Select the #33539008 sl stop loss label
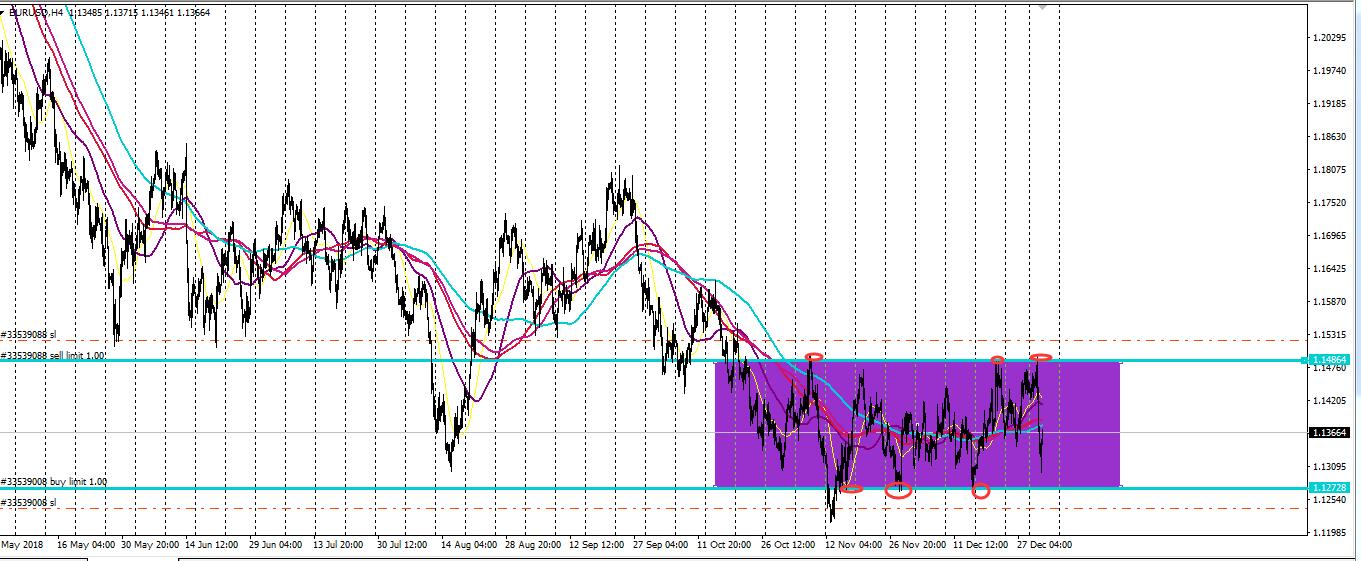The image size is (1361, 561). click(29, 502)
